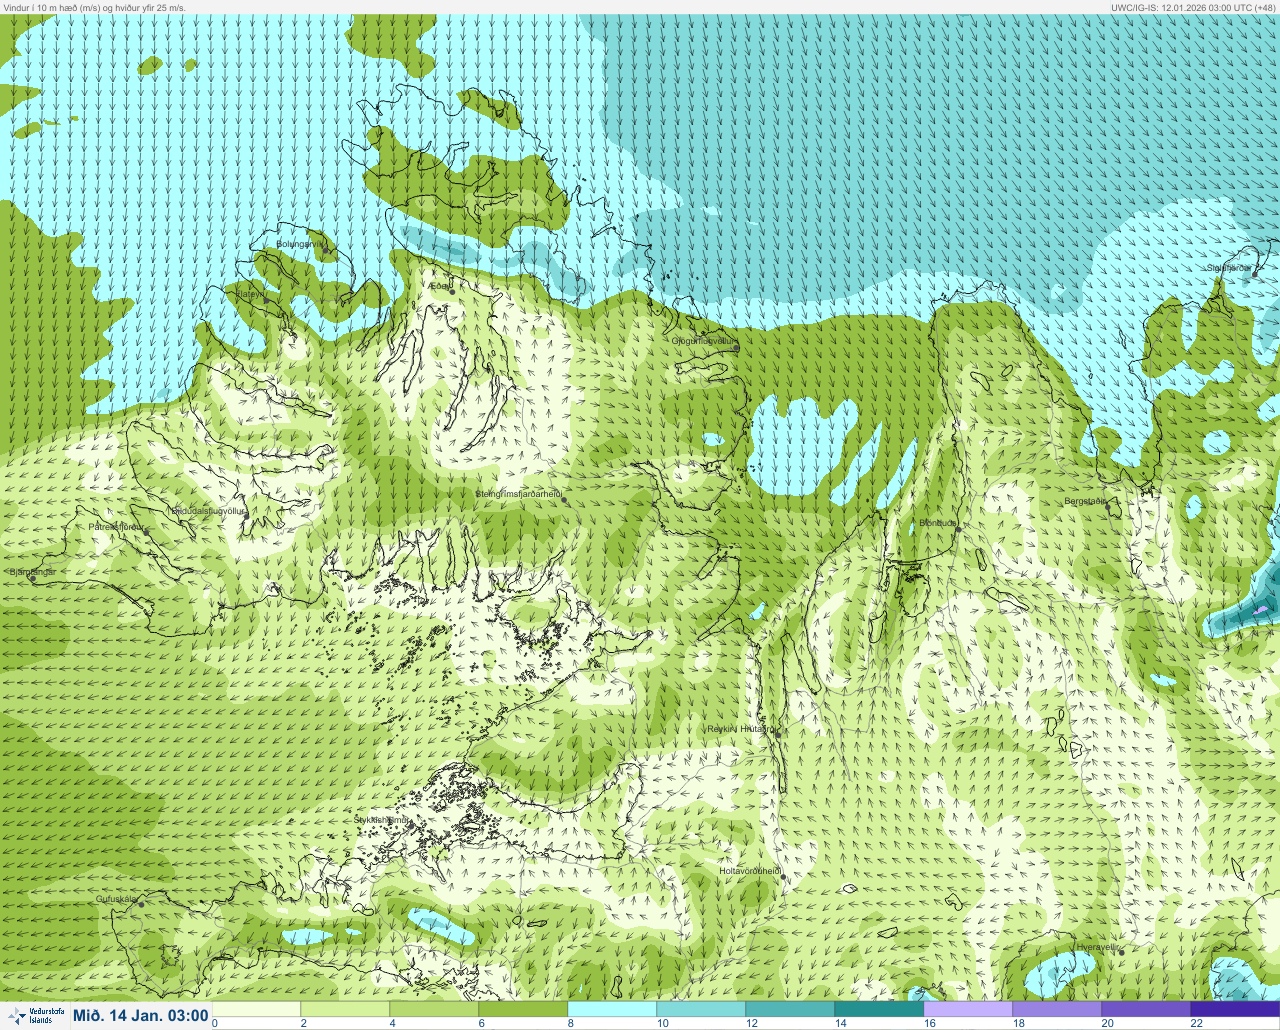Select the 18–20 m/s purple legend swatch
This screenshot has height=1030, width=1280.
pos(1057,1009)
